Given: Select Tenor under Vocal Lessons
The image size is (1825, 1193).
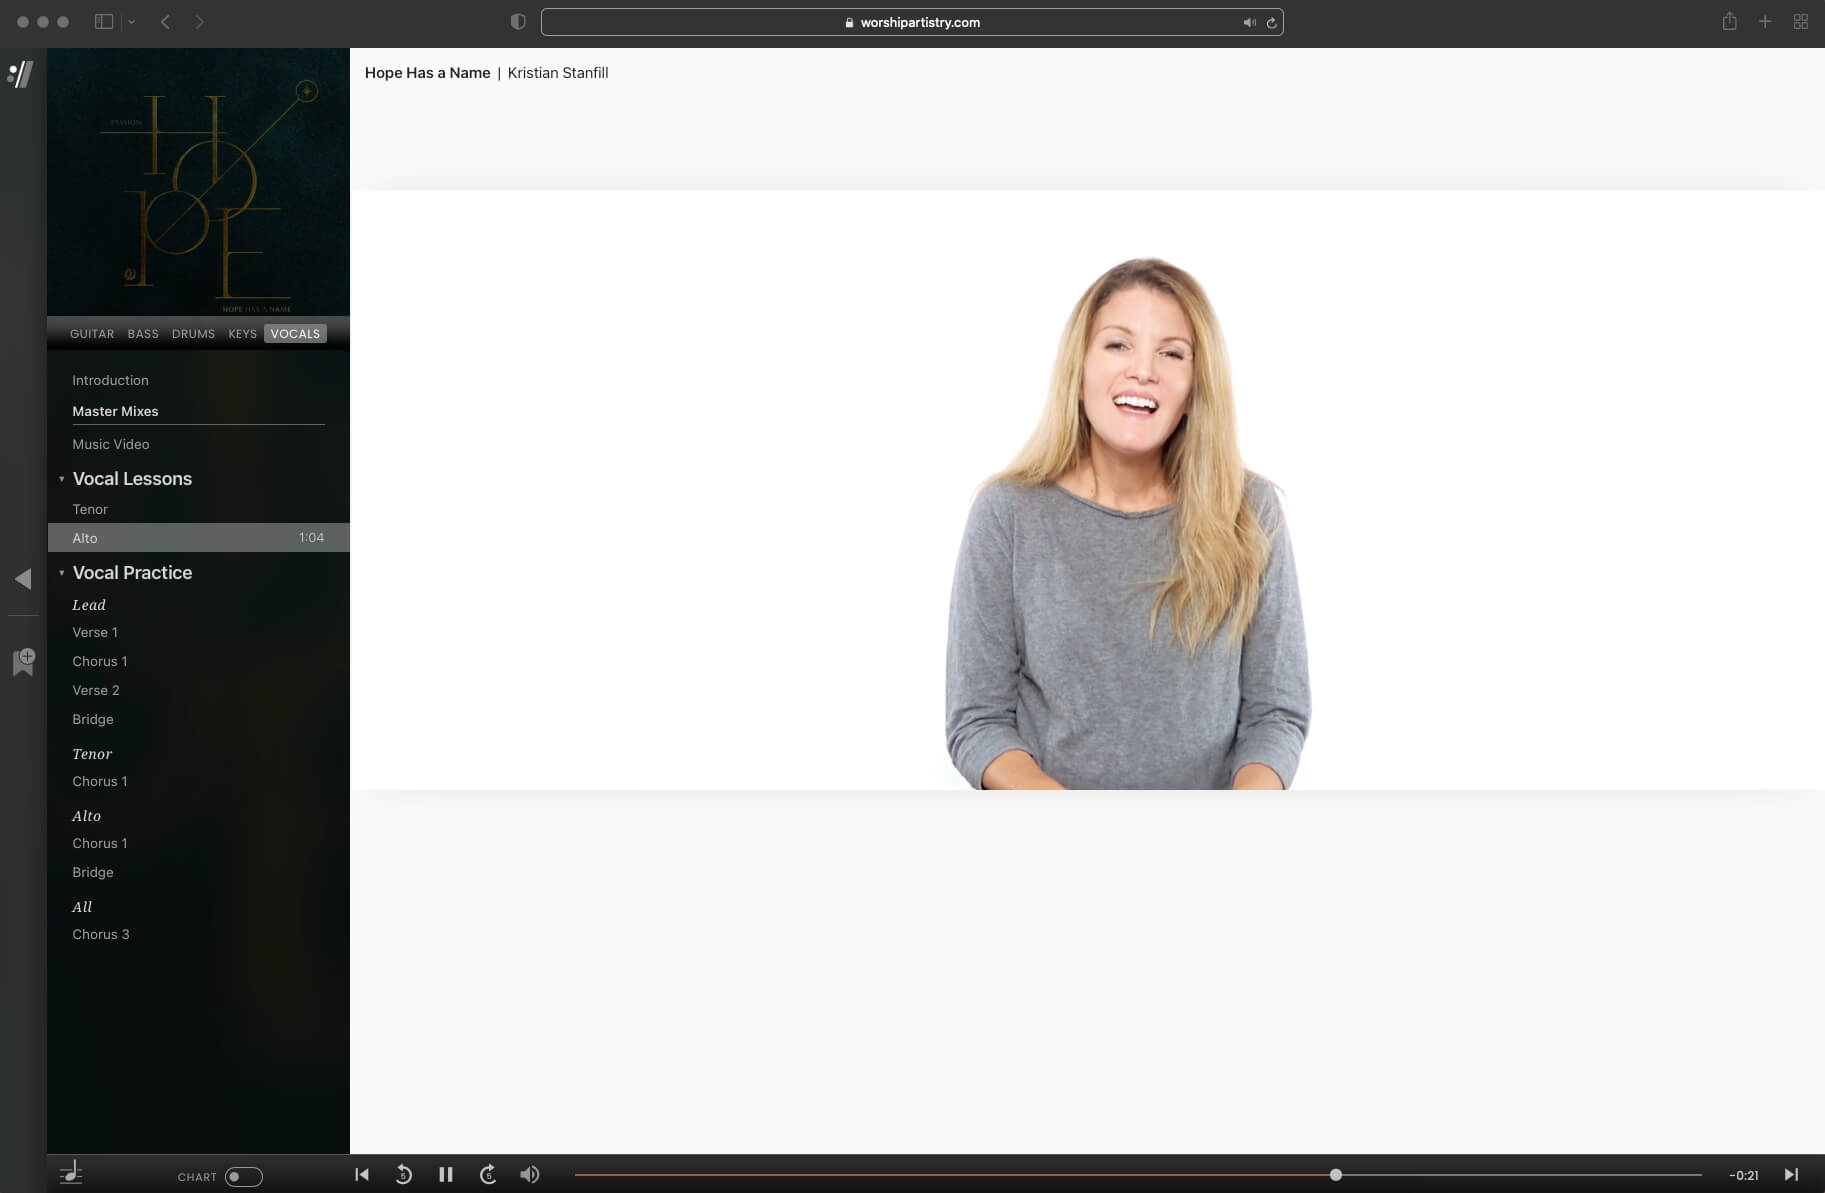Looking at the screenshot, I should coord(90,509).
